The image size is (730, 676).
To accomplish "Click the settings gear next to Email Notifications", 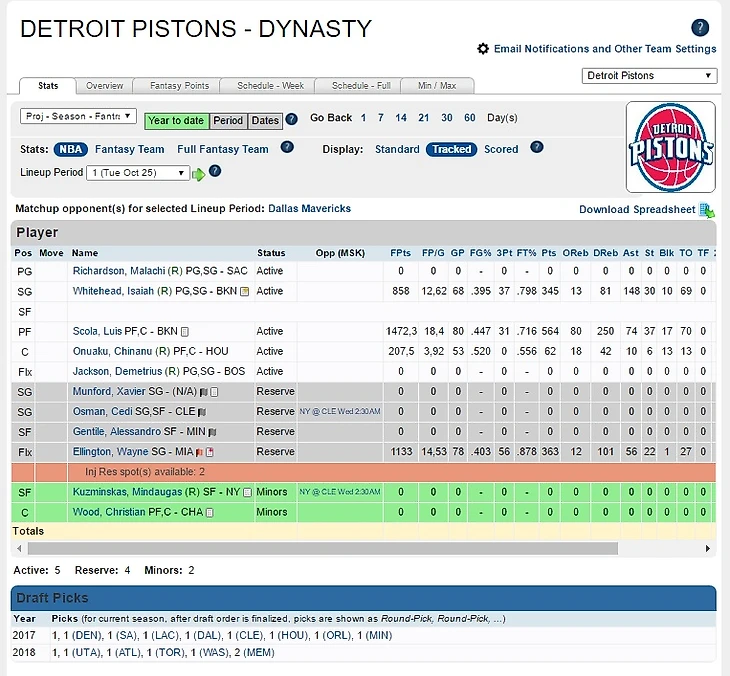I will pyautogui.click(x=484, y=49).
